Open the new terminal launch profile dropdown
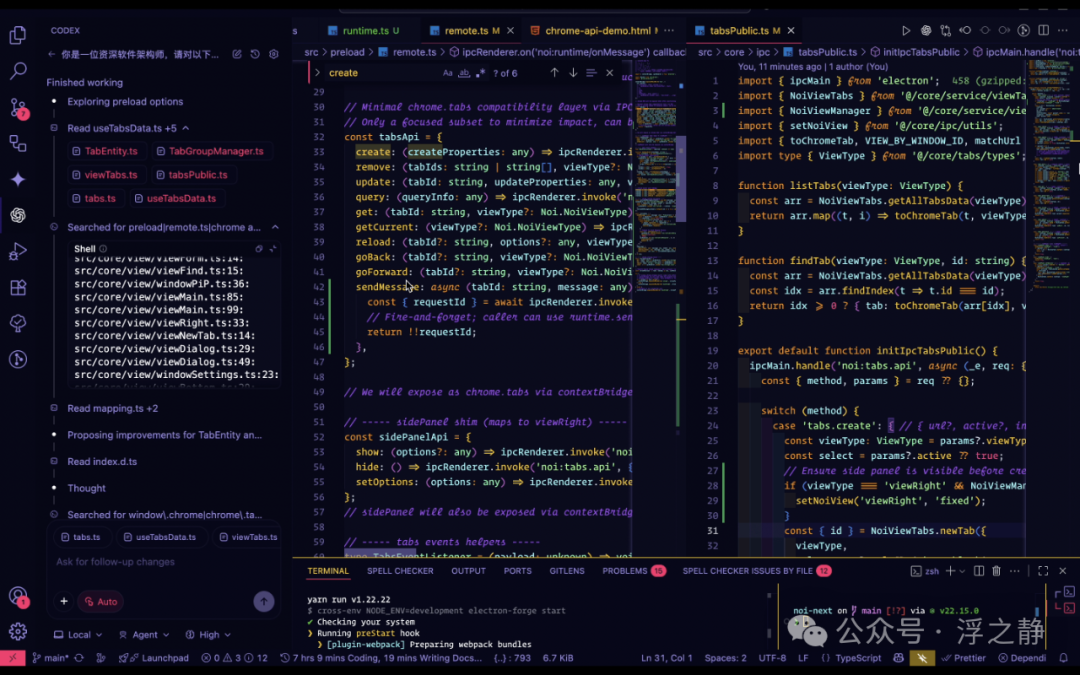 (963, 570)
